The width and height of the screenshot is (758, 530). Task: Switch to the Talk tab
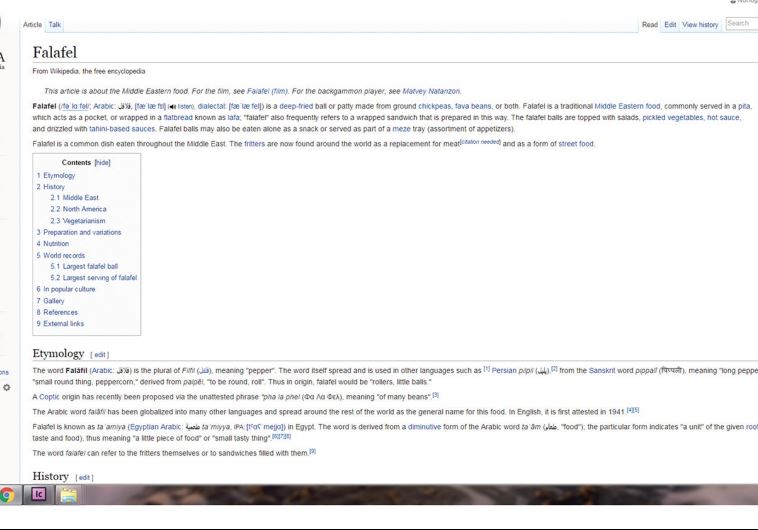[55, 24]
